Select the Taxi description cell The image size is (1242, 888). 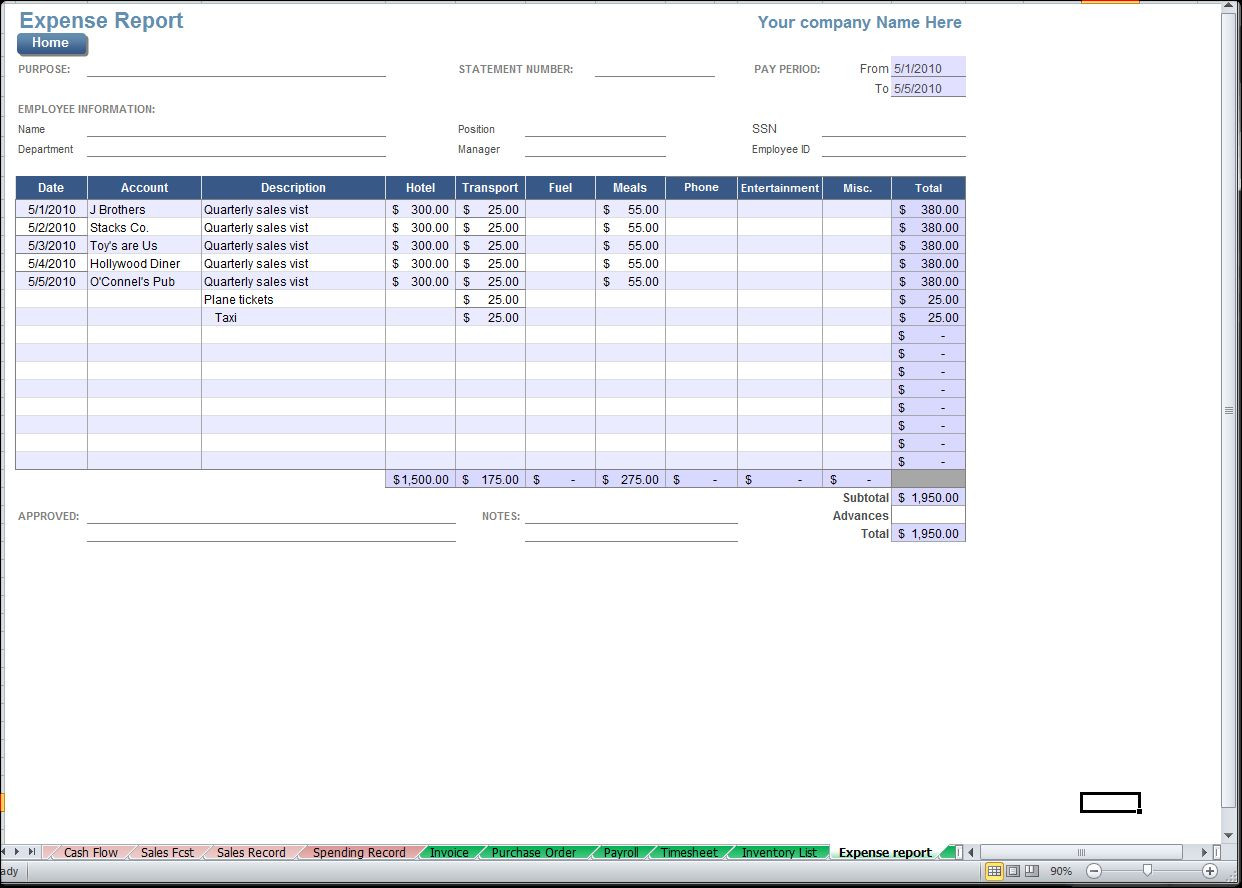point(293,318)
